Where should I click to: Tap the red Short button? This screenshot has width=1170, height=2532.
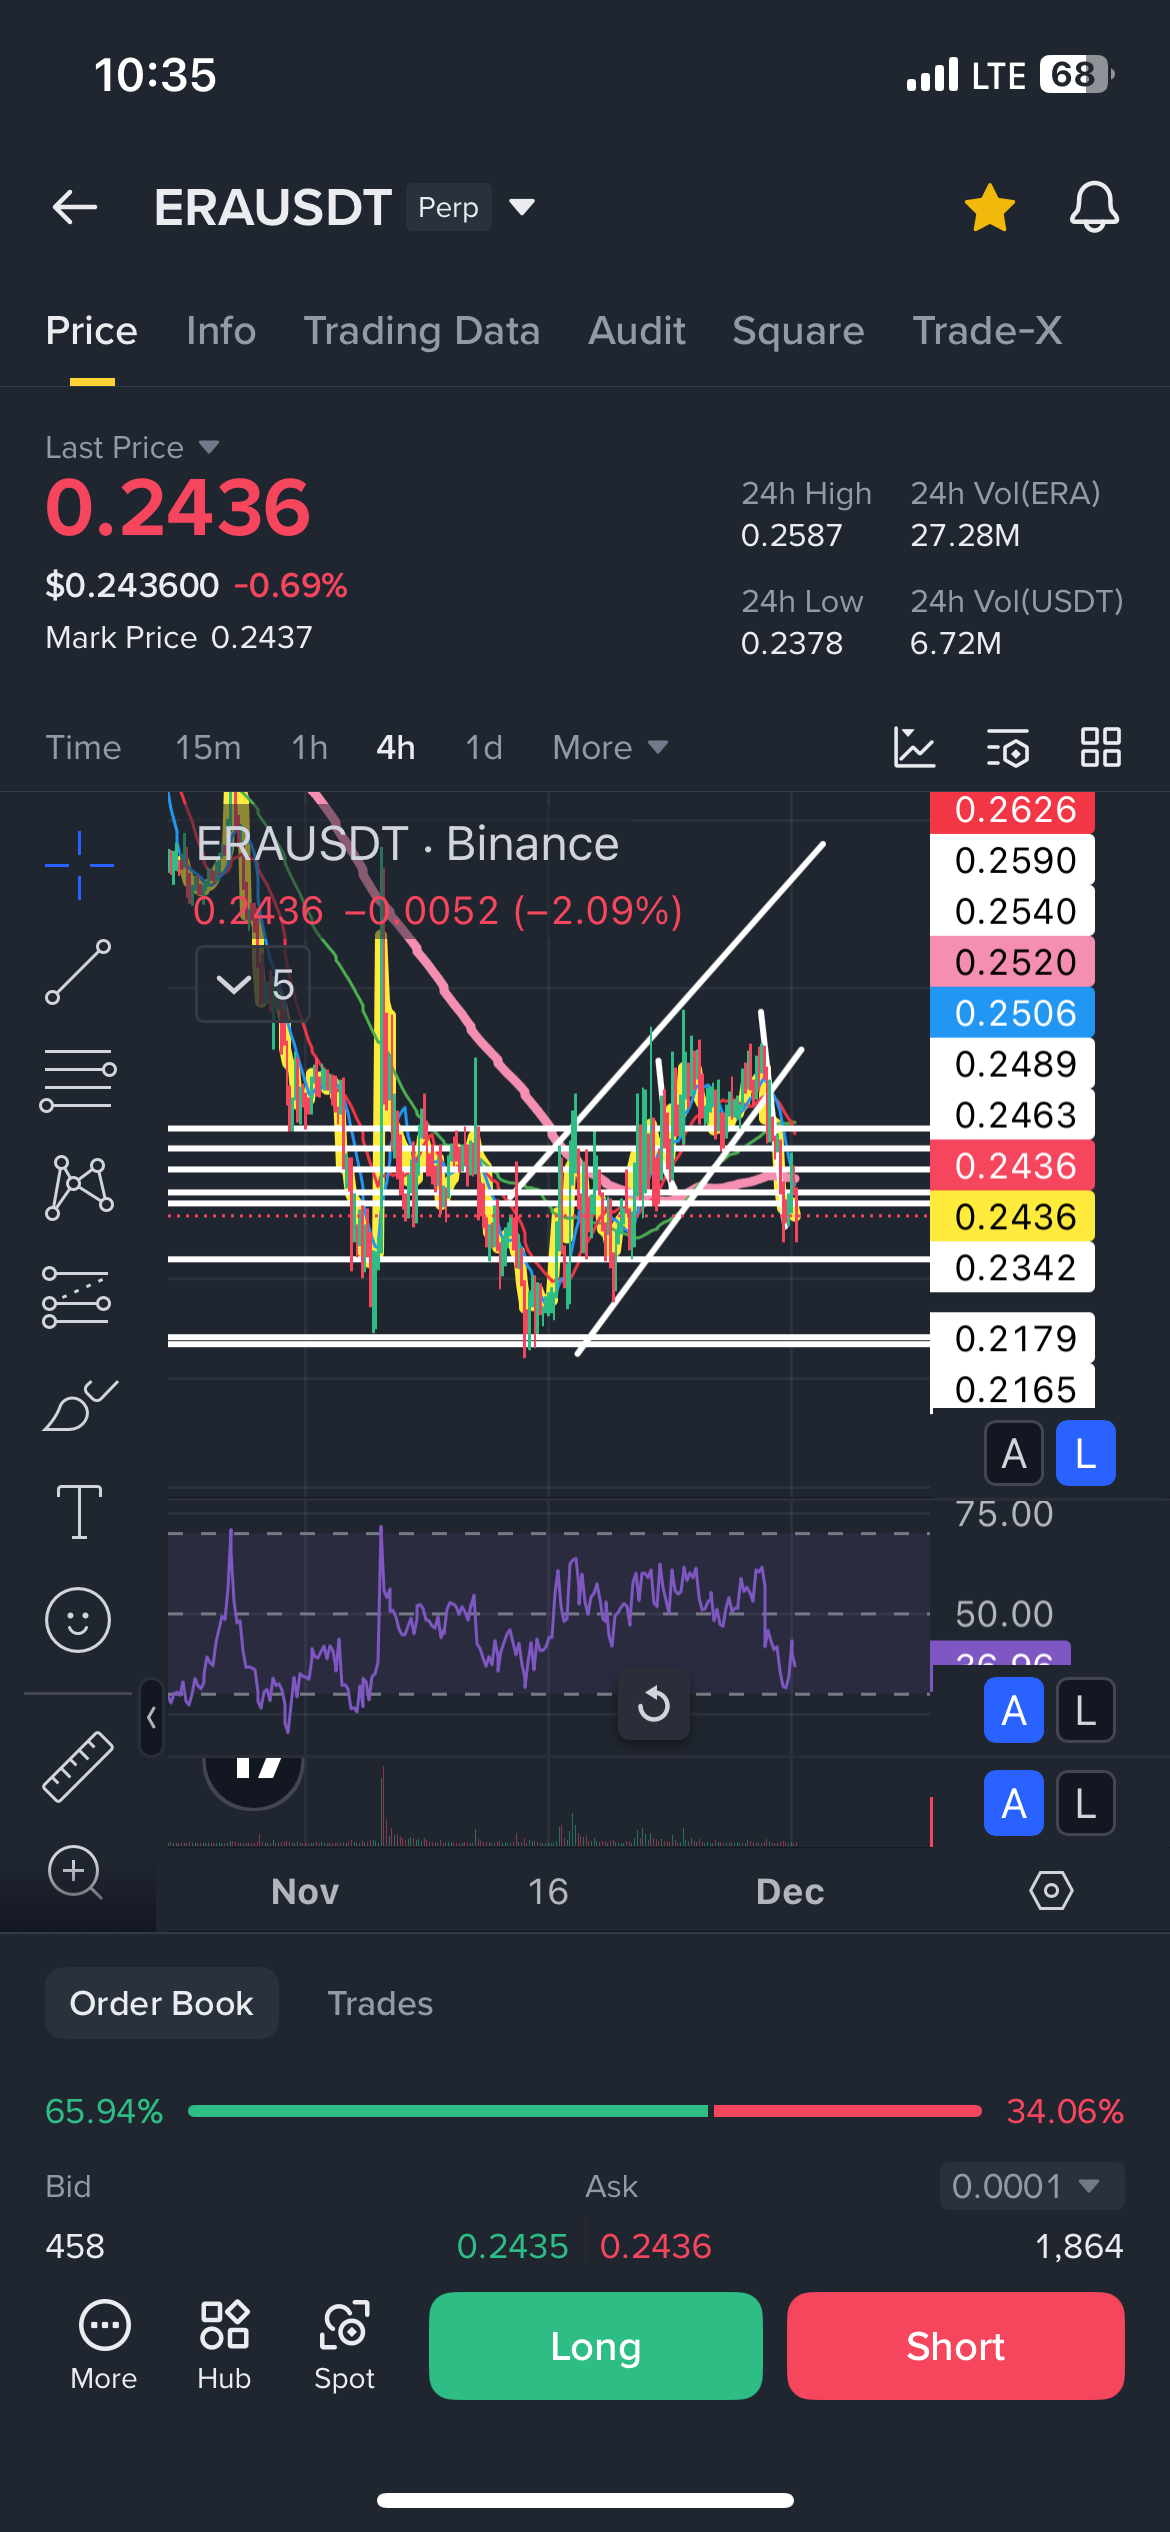pyautogui.click(x=956, y=2346)
